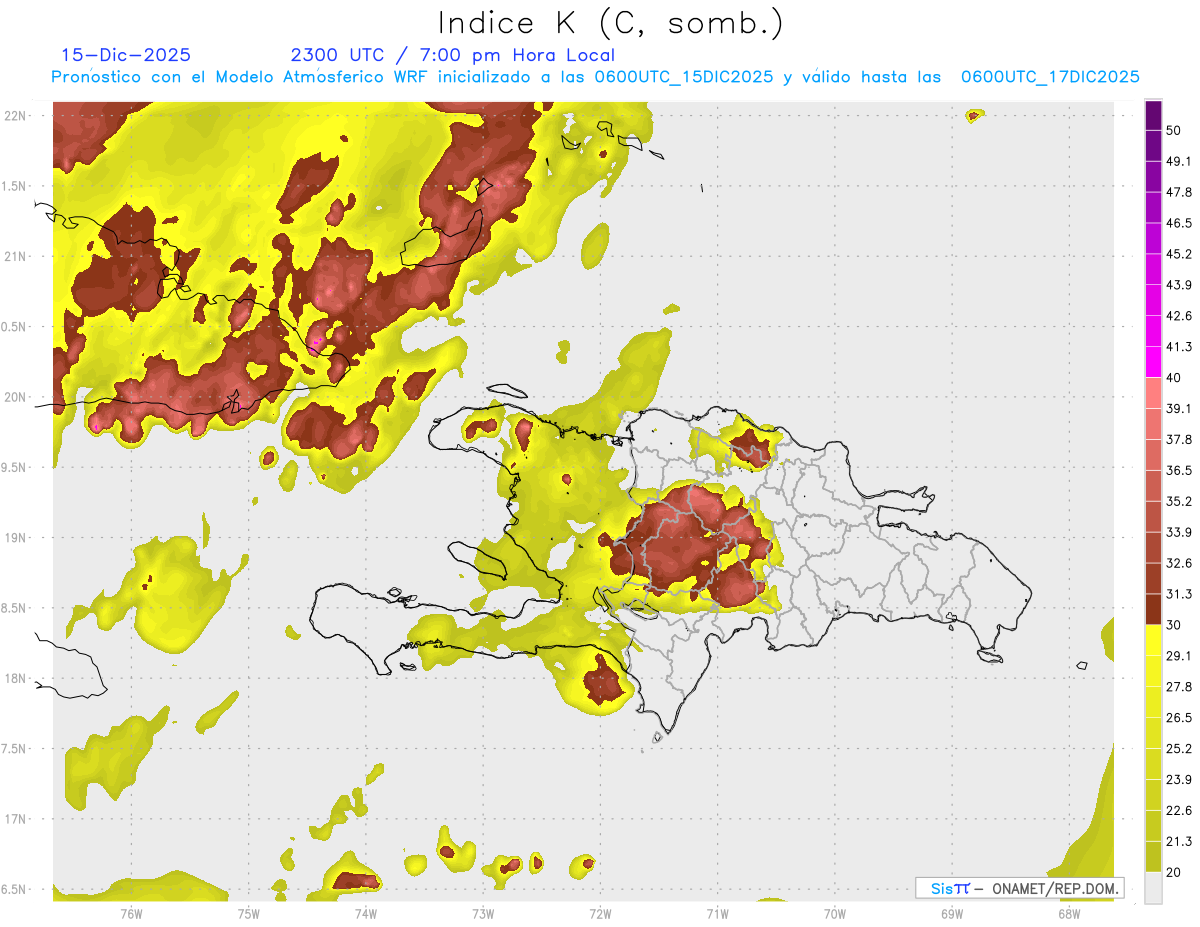Click the '21.3' color scale value
The image size is (1200, 927).
[x=1180, y=841]
